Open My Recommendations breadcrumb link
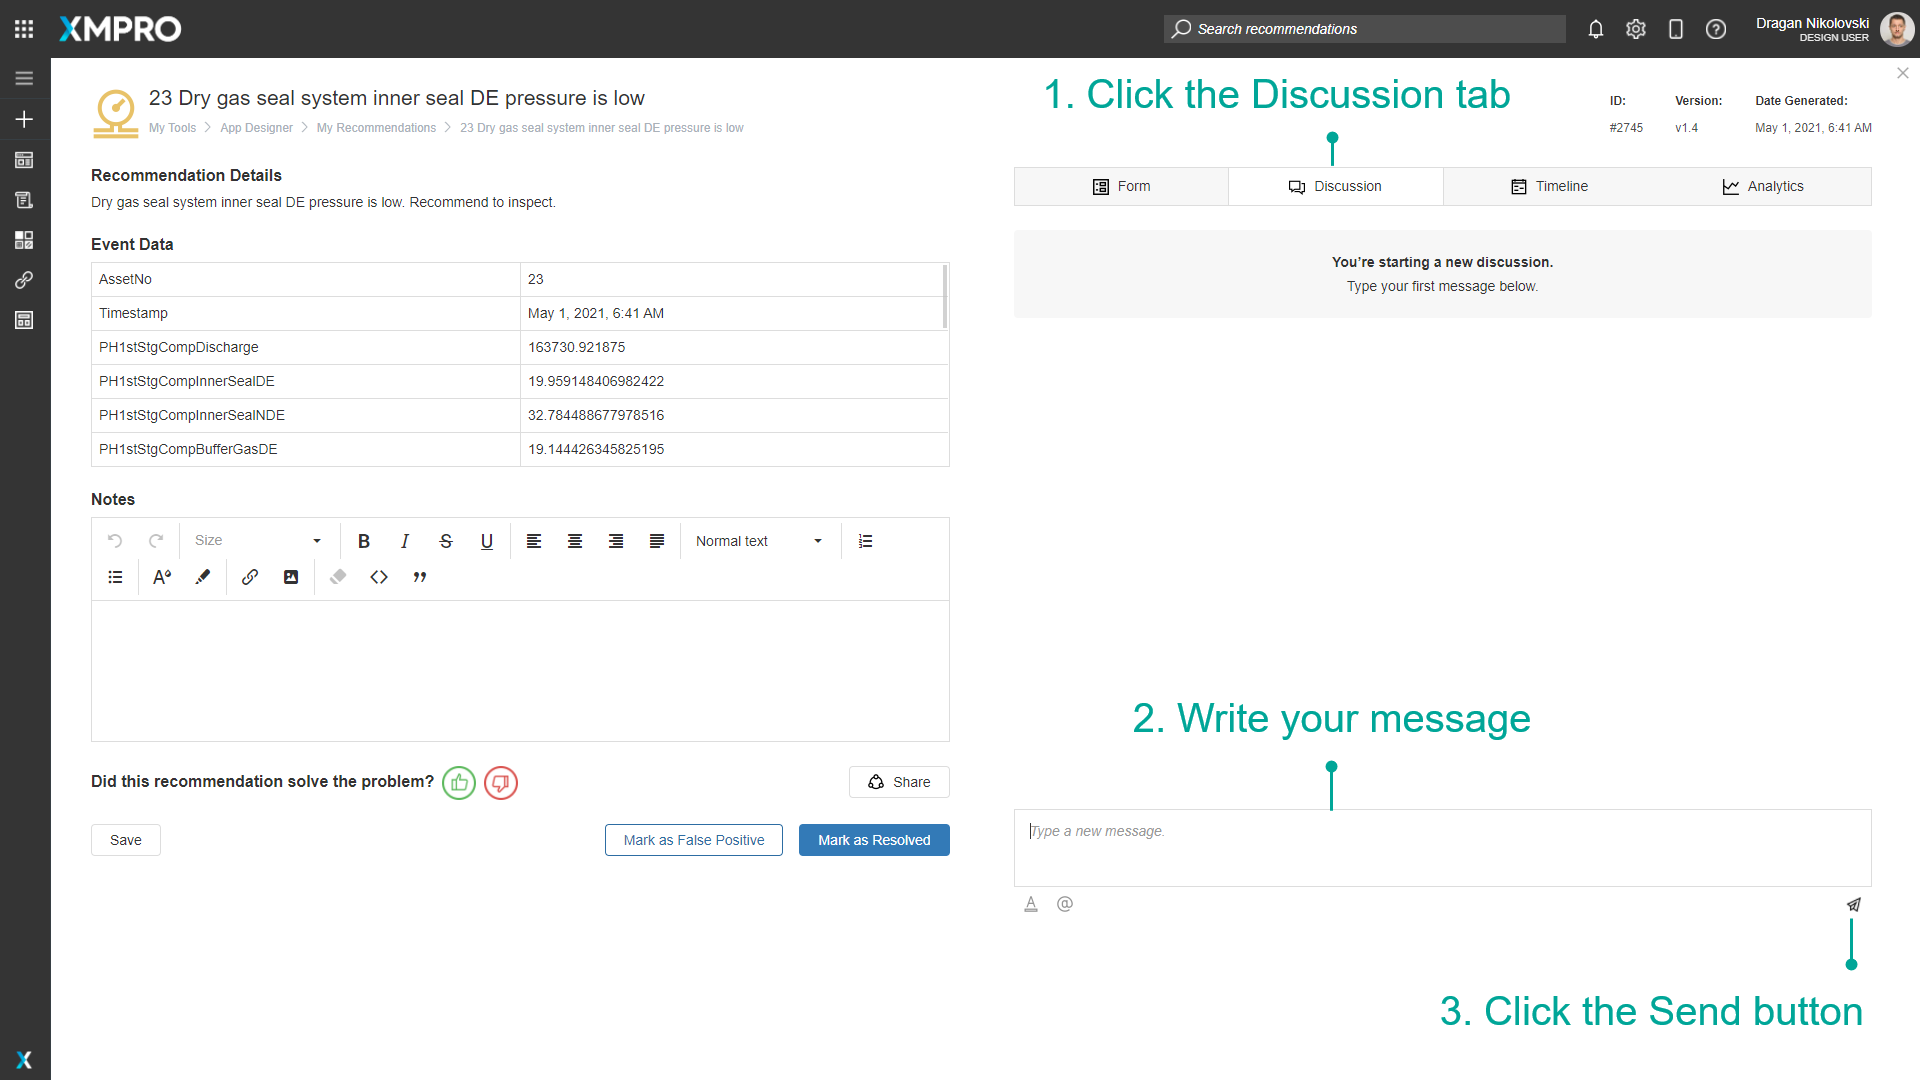Screen dimensions: 1920x1080 pos(376,128)
